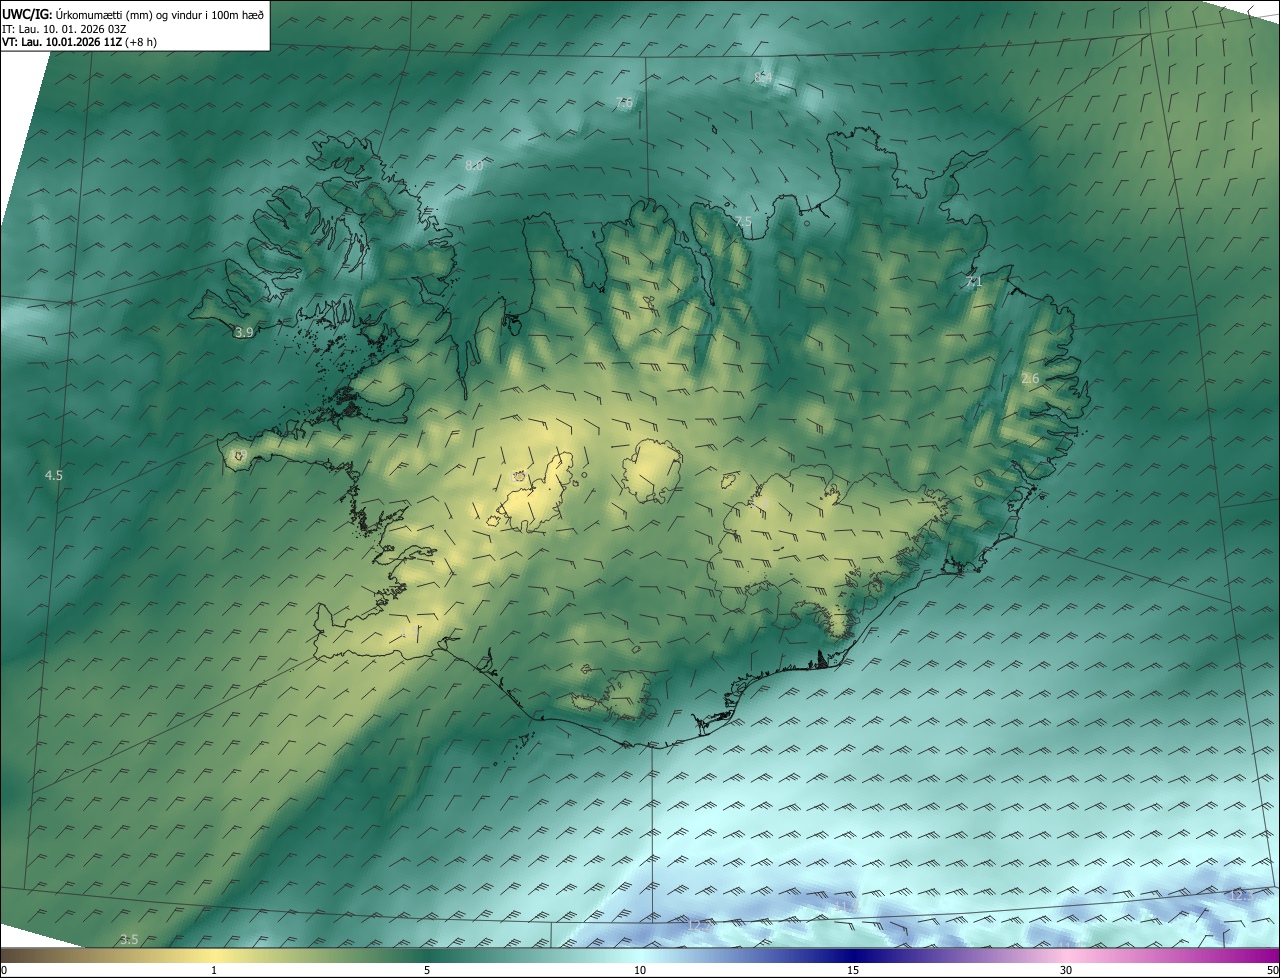Click the "12.3" value label on the map

coord(1240,894)
